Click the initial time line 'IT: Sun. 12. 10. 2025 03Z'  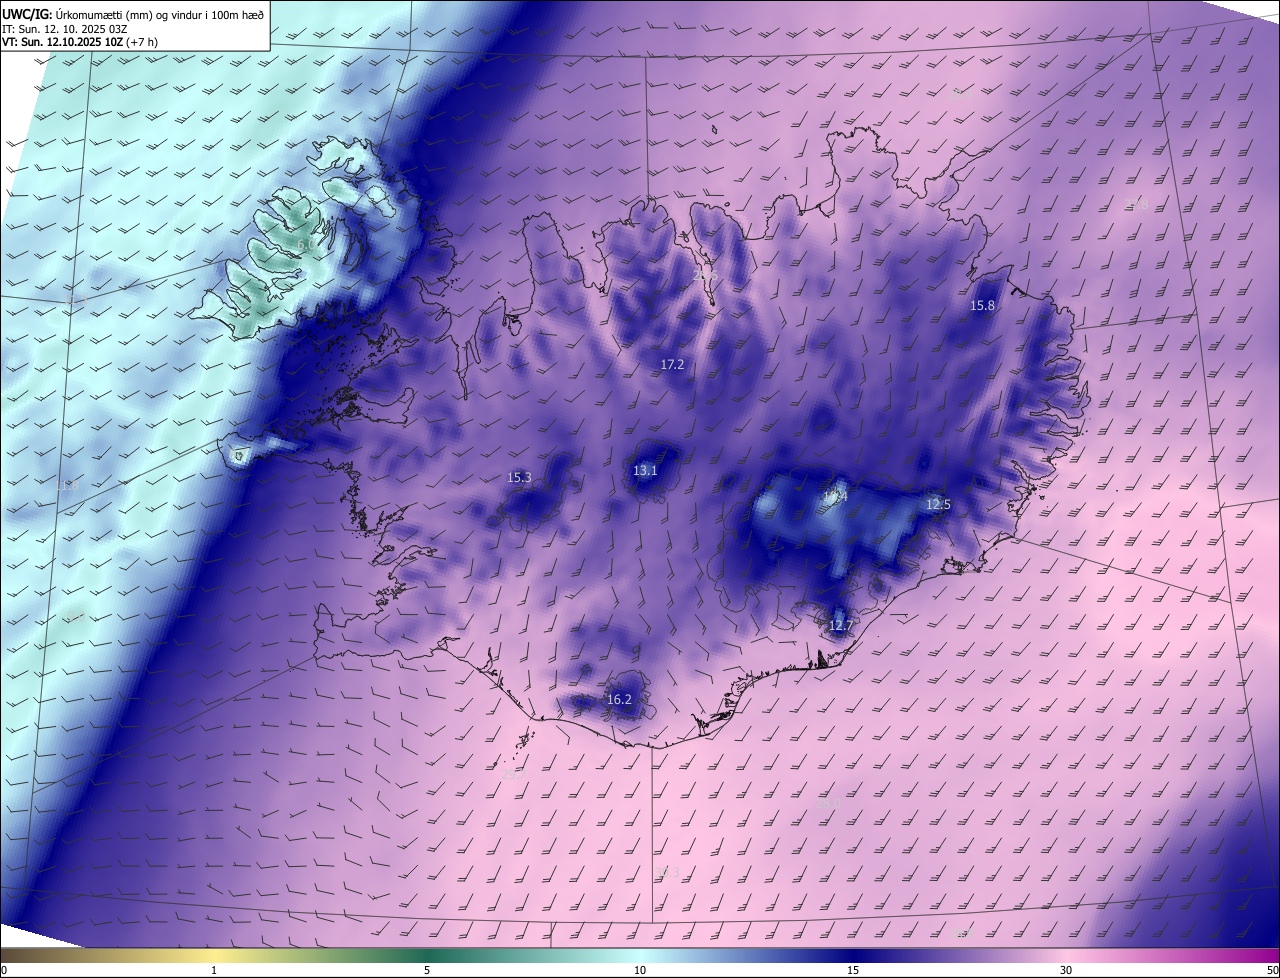(x=64, y=29)
